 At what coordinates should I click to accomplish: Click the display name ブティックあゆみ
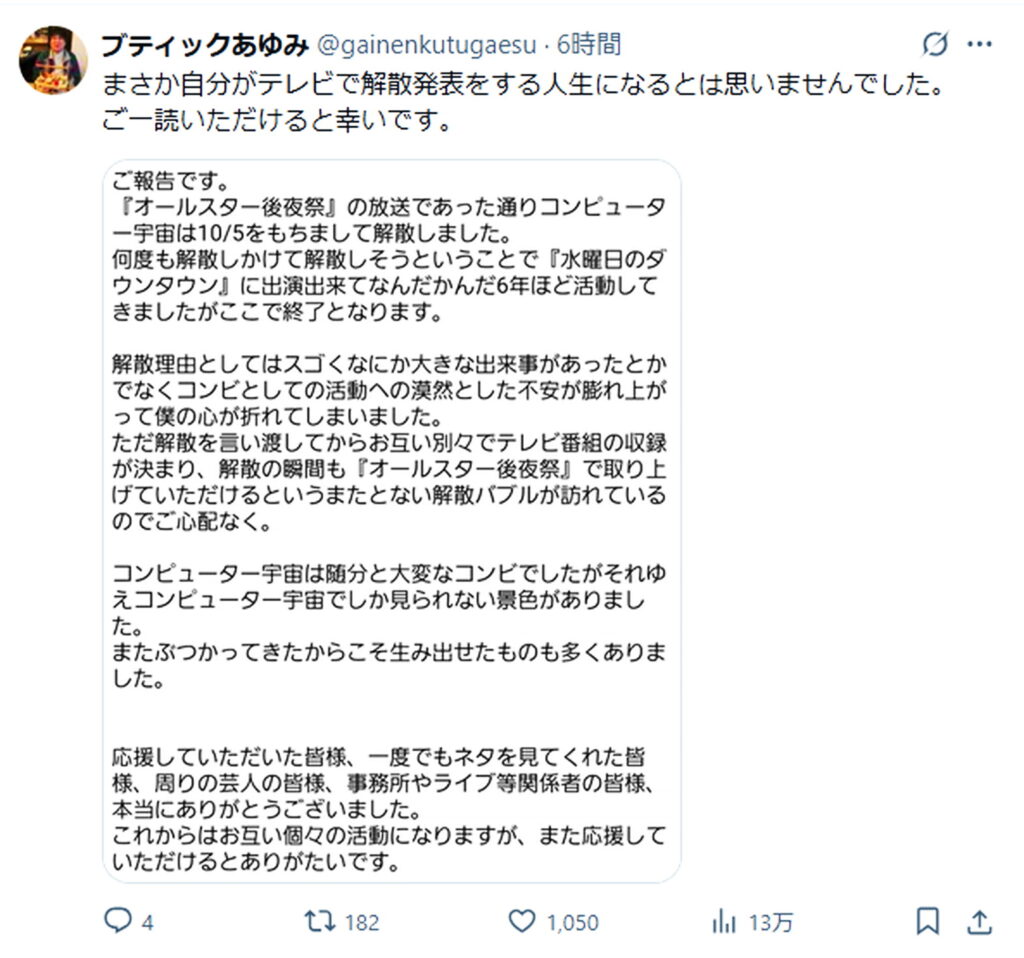203,45
